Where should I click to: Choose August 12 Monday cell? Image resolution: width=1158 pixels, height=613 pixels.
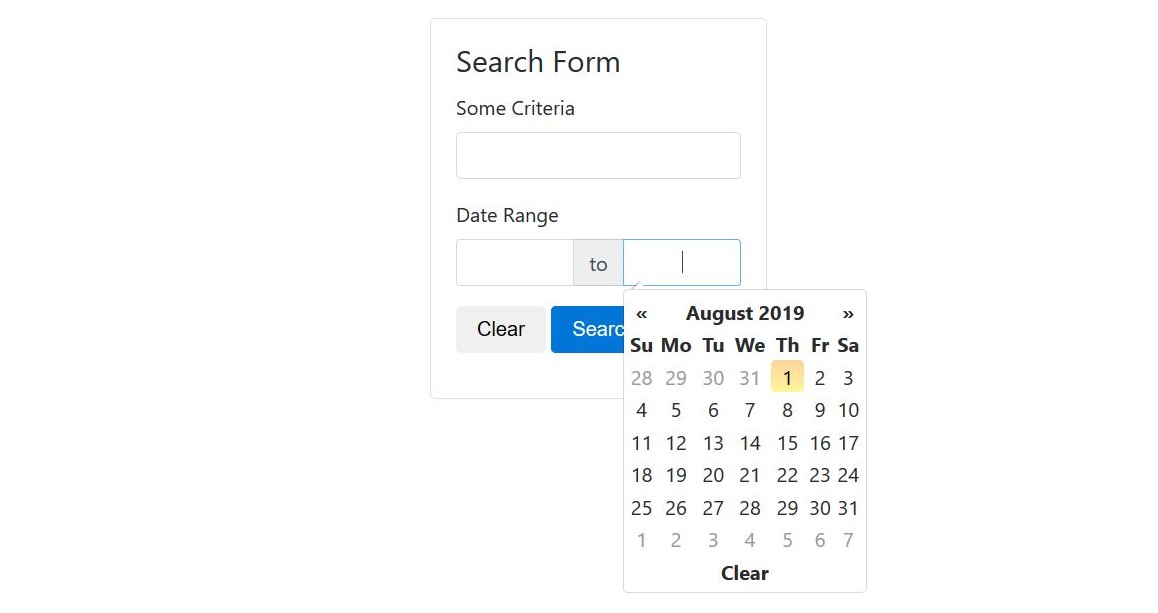point(676,442)
